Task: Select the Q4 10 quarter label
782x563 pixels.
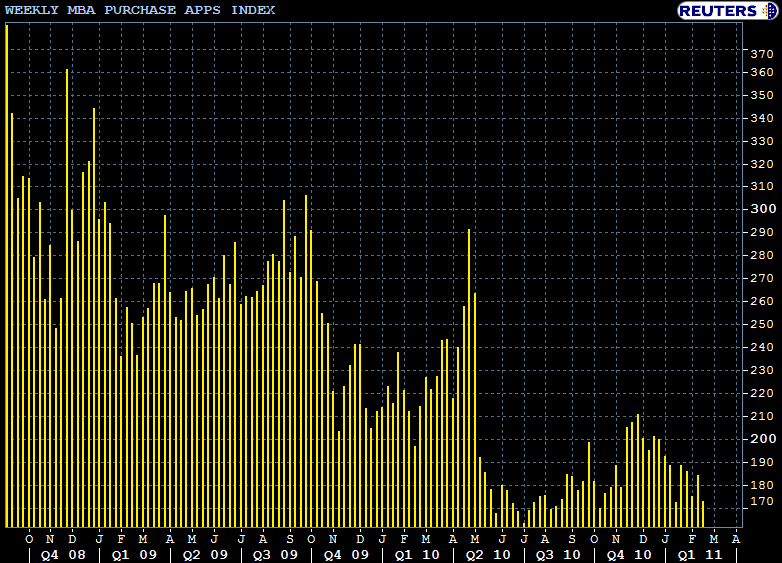Action: coord(629,553)
